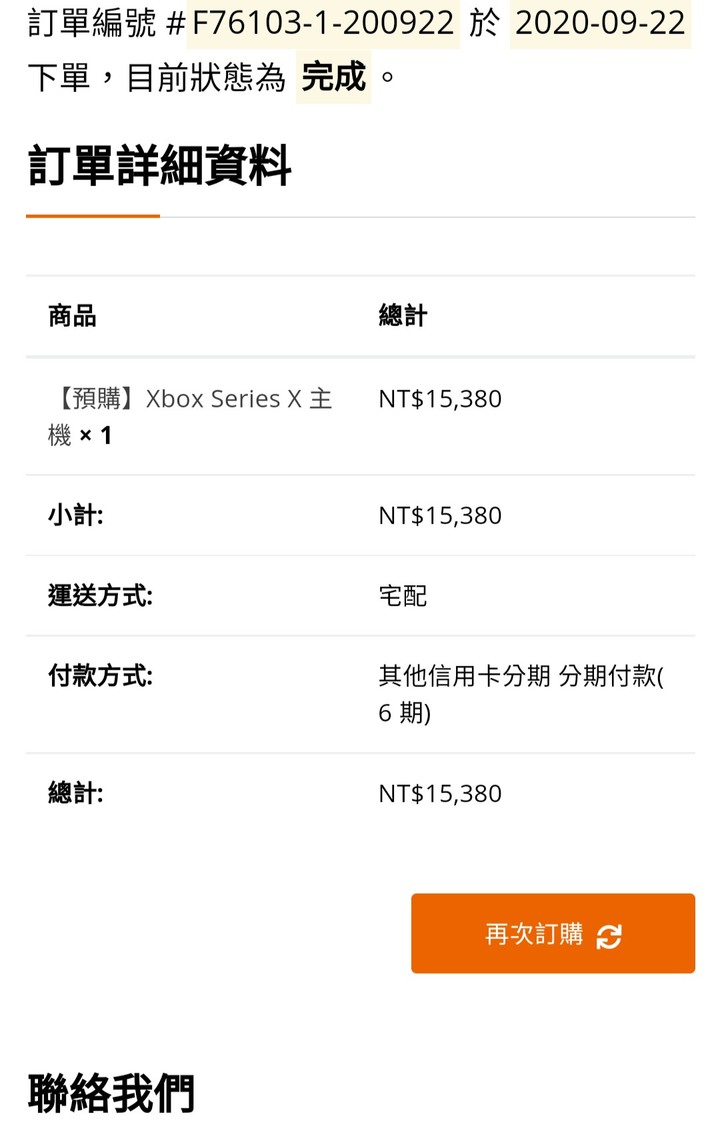
Task: Click the 運送方式 row label
Action: coord(100,595)
